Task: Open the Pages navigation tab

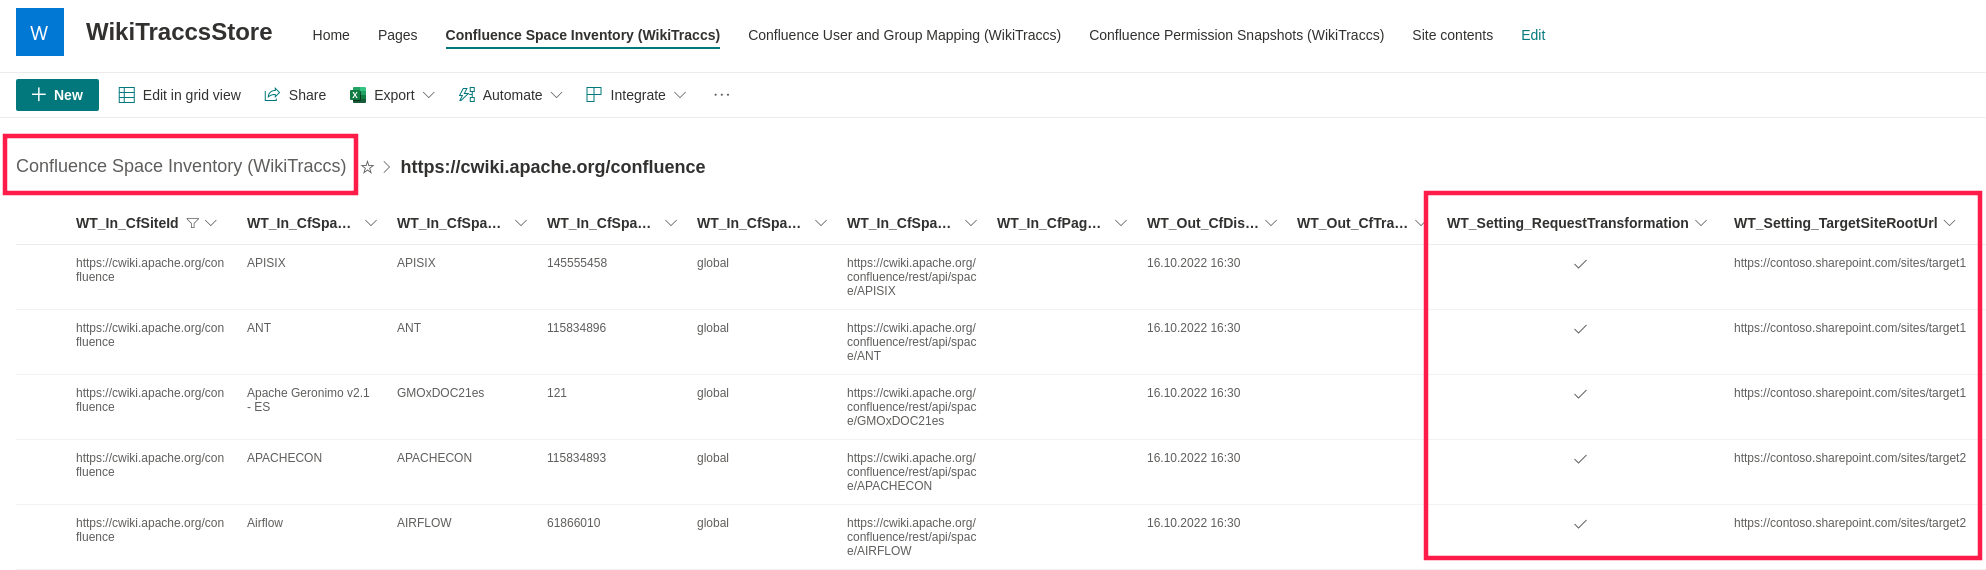Action: click(398, 35)
